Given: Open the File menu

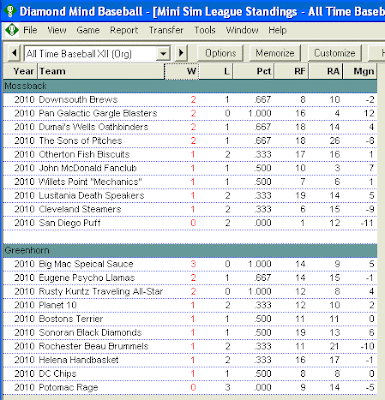Looking at the screenshot, I should [x=30, y=30].
